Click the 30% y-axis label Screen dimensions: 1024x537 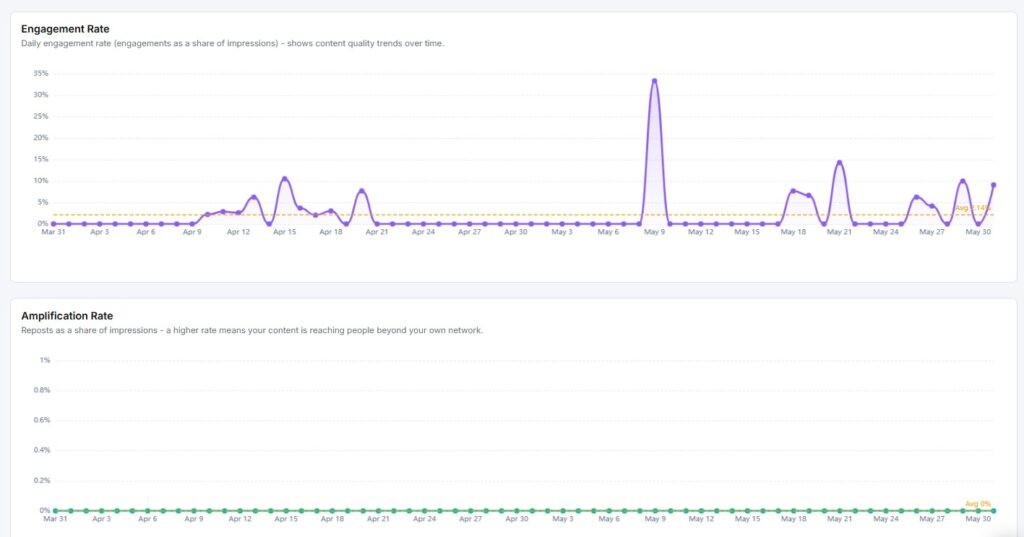click(x=41, y=95)
